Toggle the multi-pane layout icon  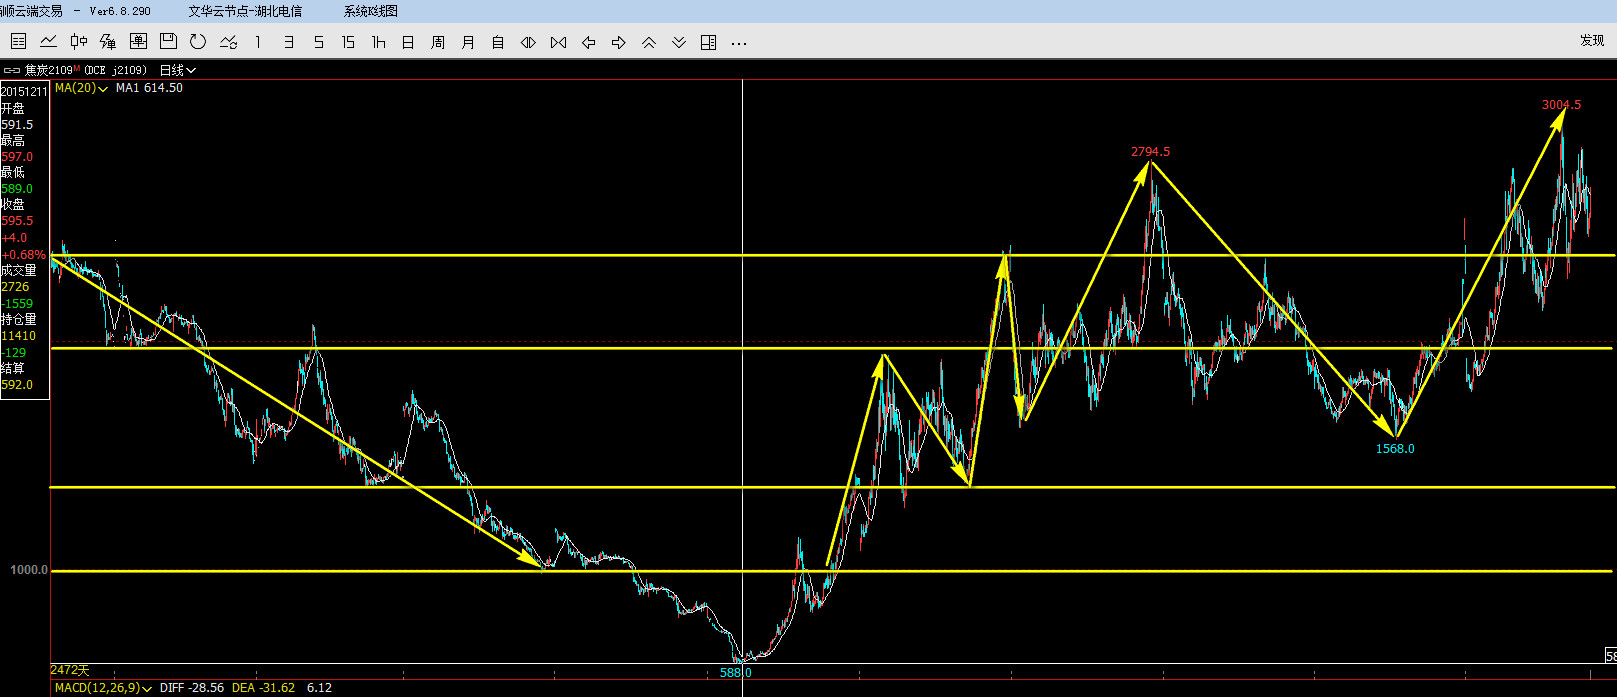tap(708, 42)
